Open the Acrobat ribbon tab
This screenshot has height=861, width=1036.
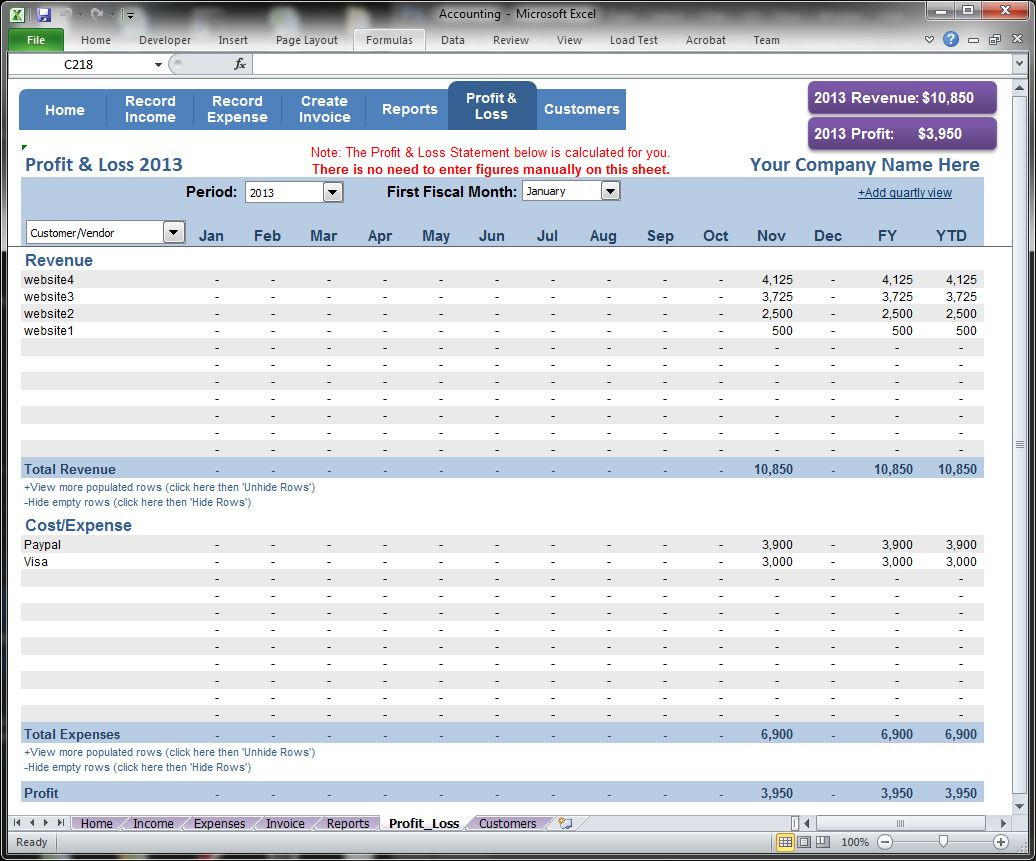pyautogui.click(x=706, y=40)
